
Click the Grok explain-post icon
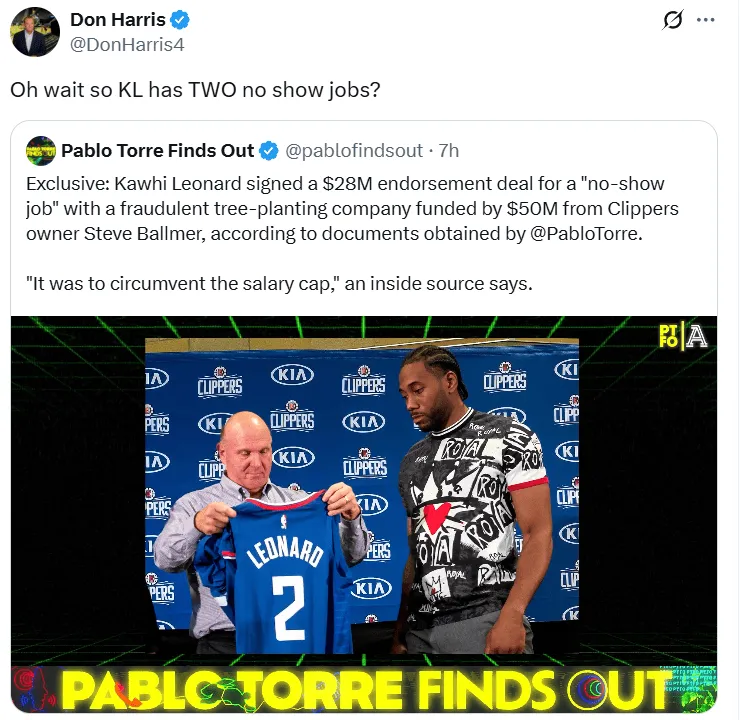coord(673,20)
